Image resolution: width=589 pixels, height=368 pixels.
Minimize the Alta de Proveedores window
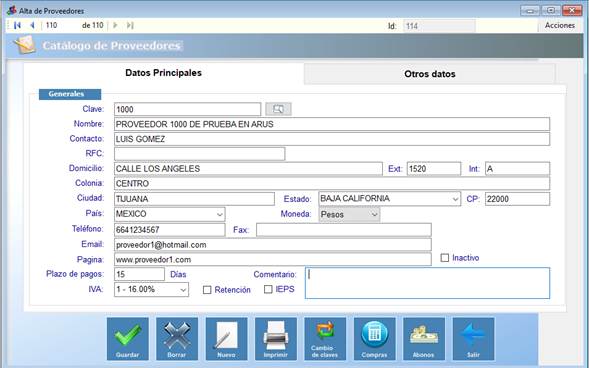pos(530,11)
